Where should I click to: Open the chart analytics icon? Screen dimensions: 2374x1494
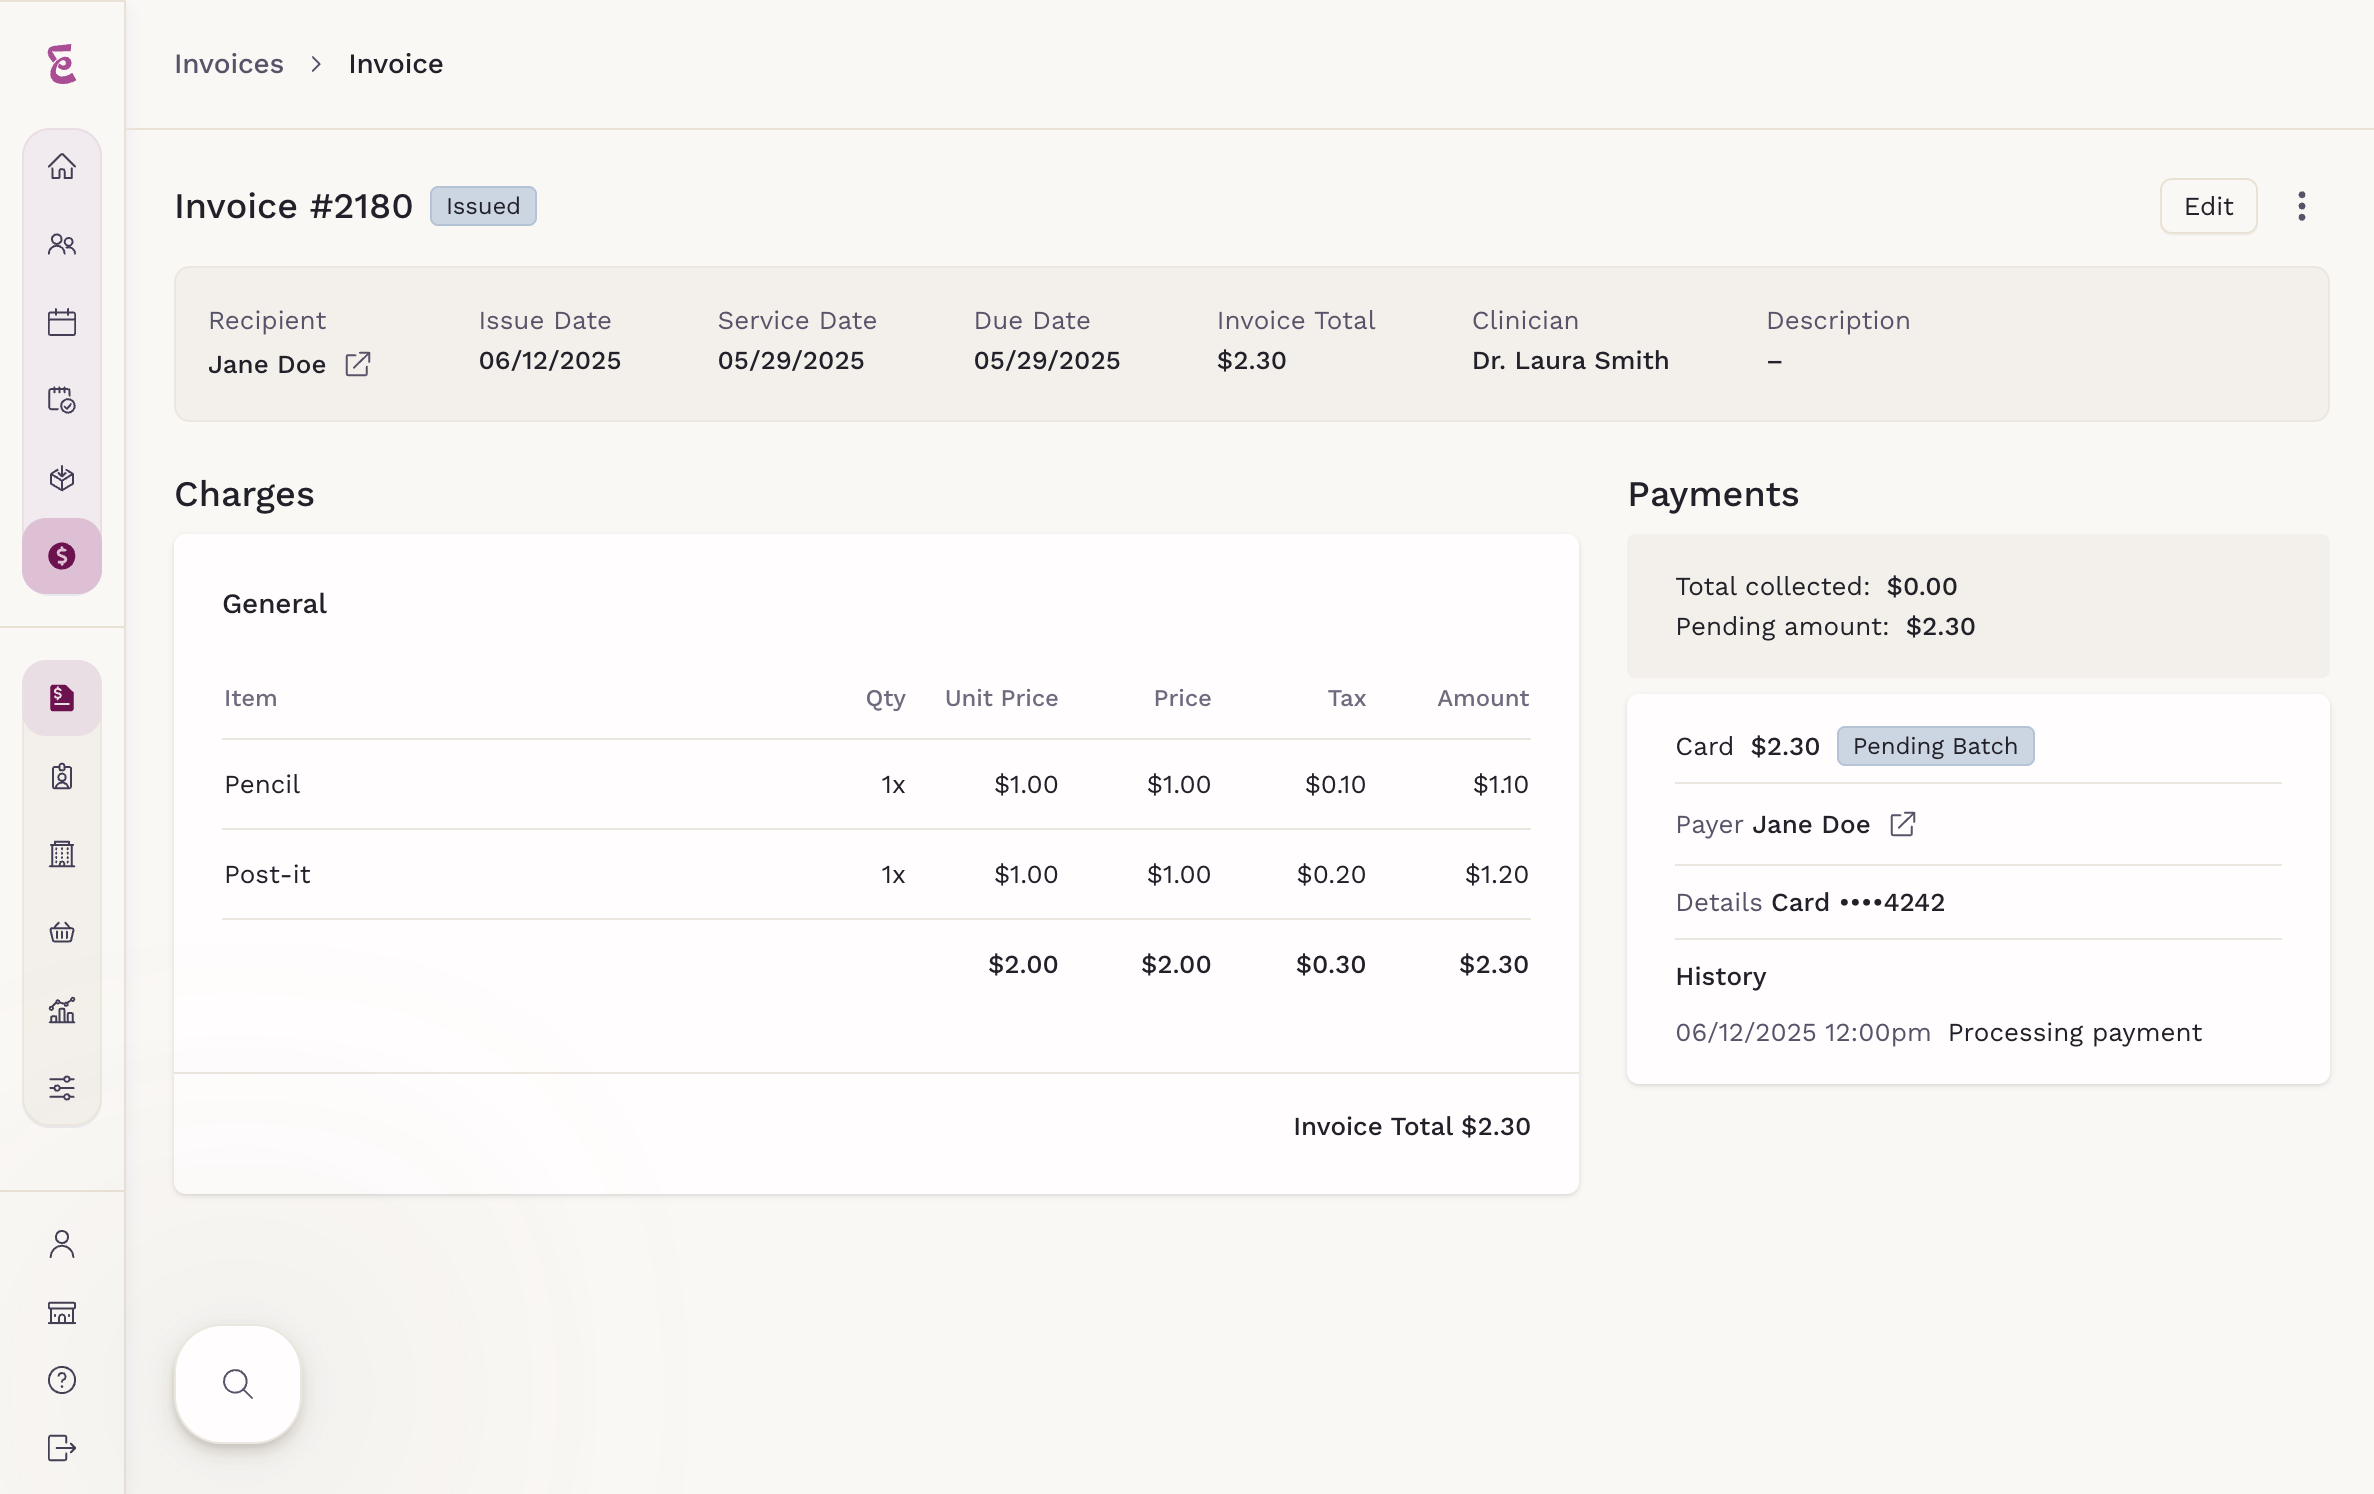pyautogui.click(x=62, y=1010)
